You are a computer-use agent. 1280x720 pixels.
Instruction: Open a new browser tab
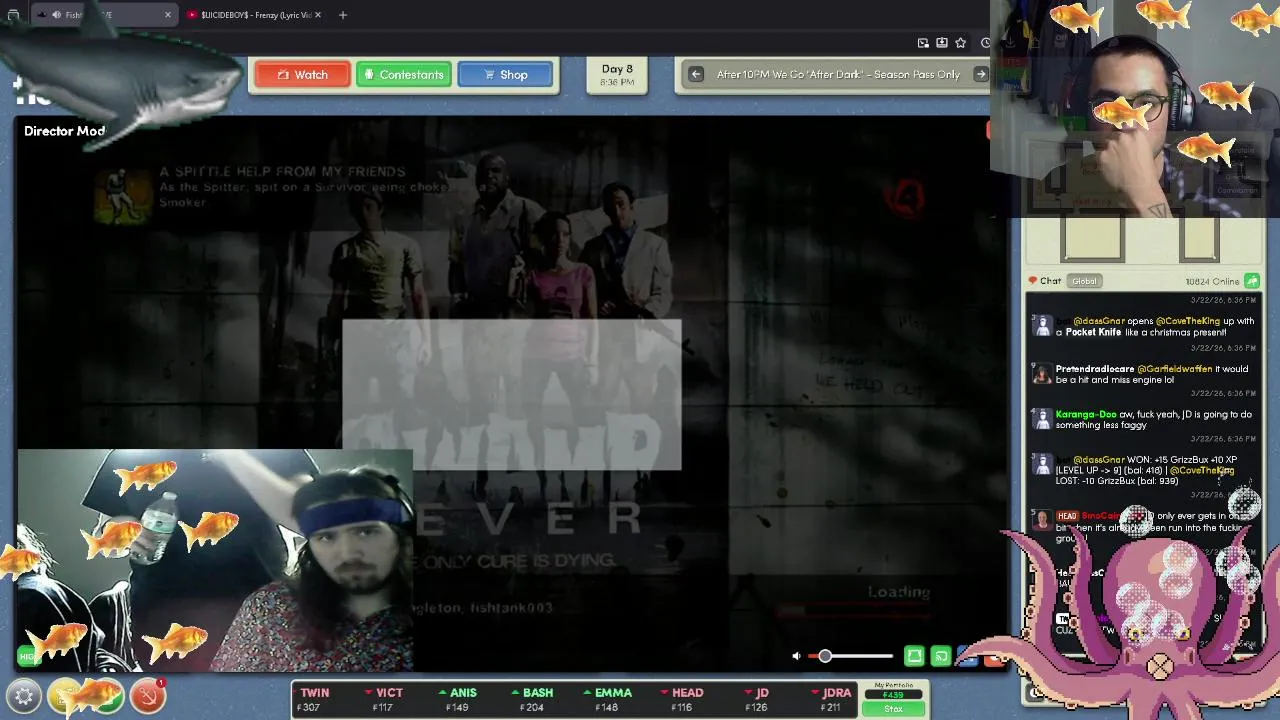coord(342,15)
